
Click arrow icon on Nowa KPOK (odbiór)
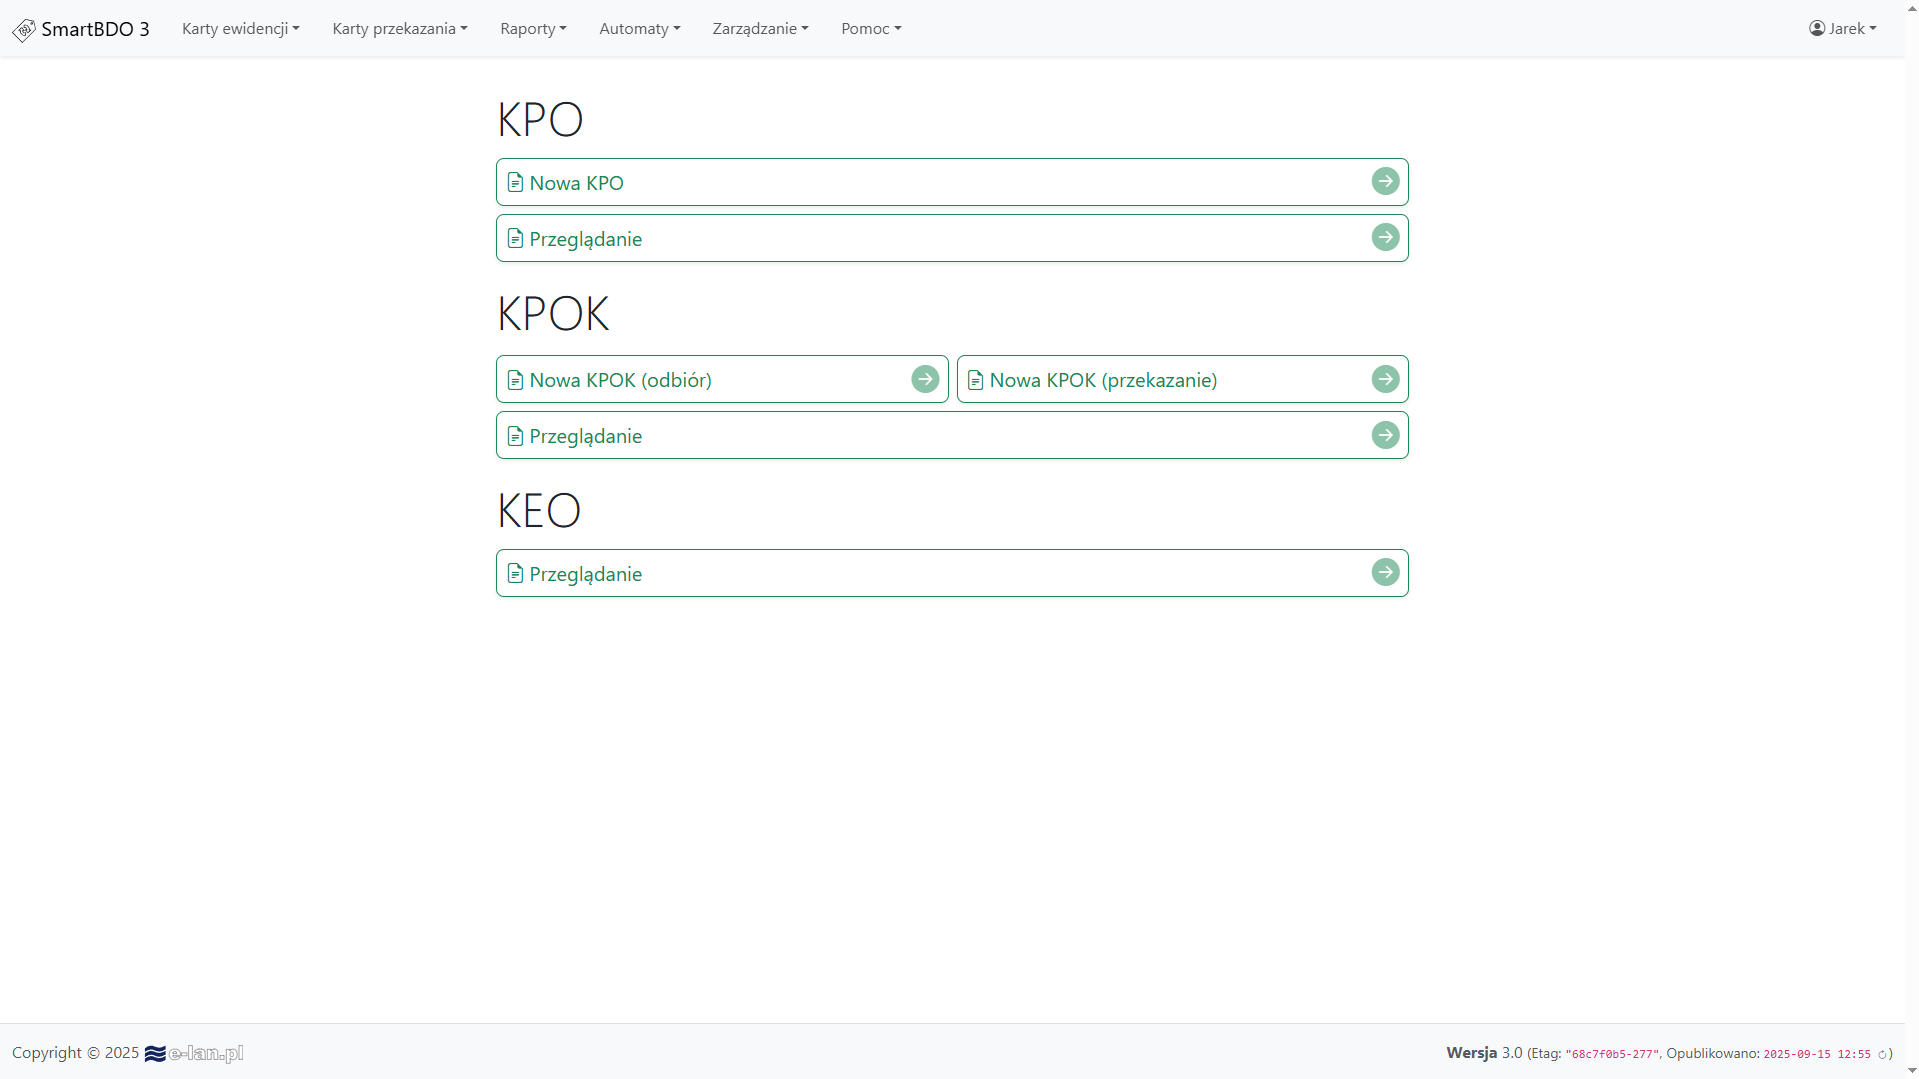(925, 379)
